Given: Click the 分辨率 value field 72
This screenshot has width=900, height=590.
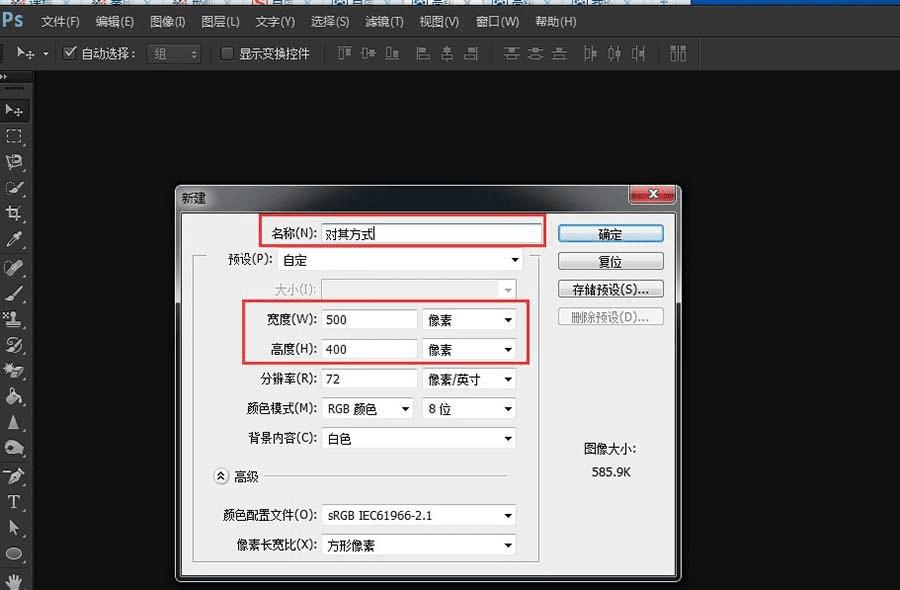Looking at the screenshot, I should pos(369,379).
